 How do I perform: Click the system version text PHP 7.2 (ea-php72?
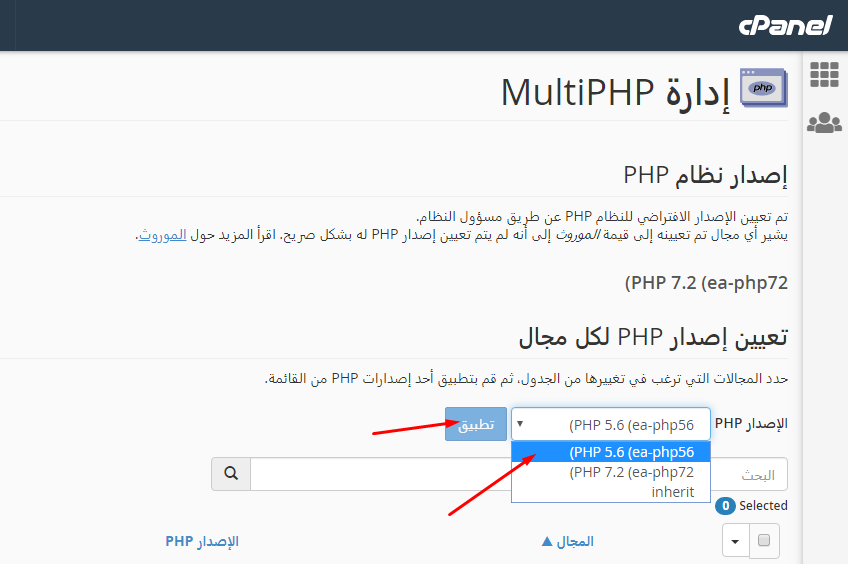click(706, 283)
